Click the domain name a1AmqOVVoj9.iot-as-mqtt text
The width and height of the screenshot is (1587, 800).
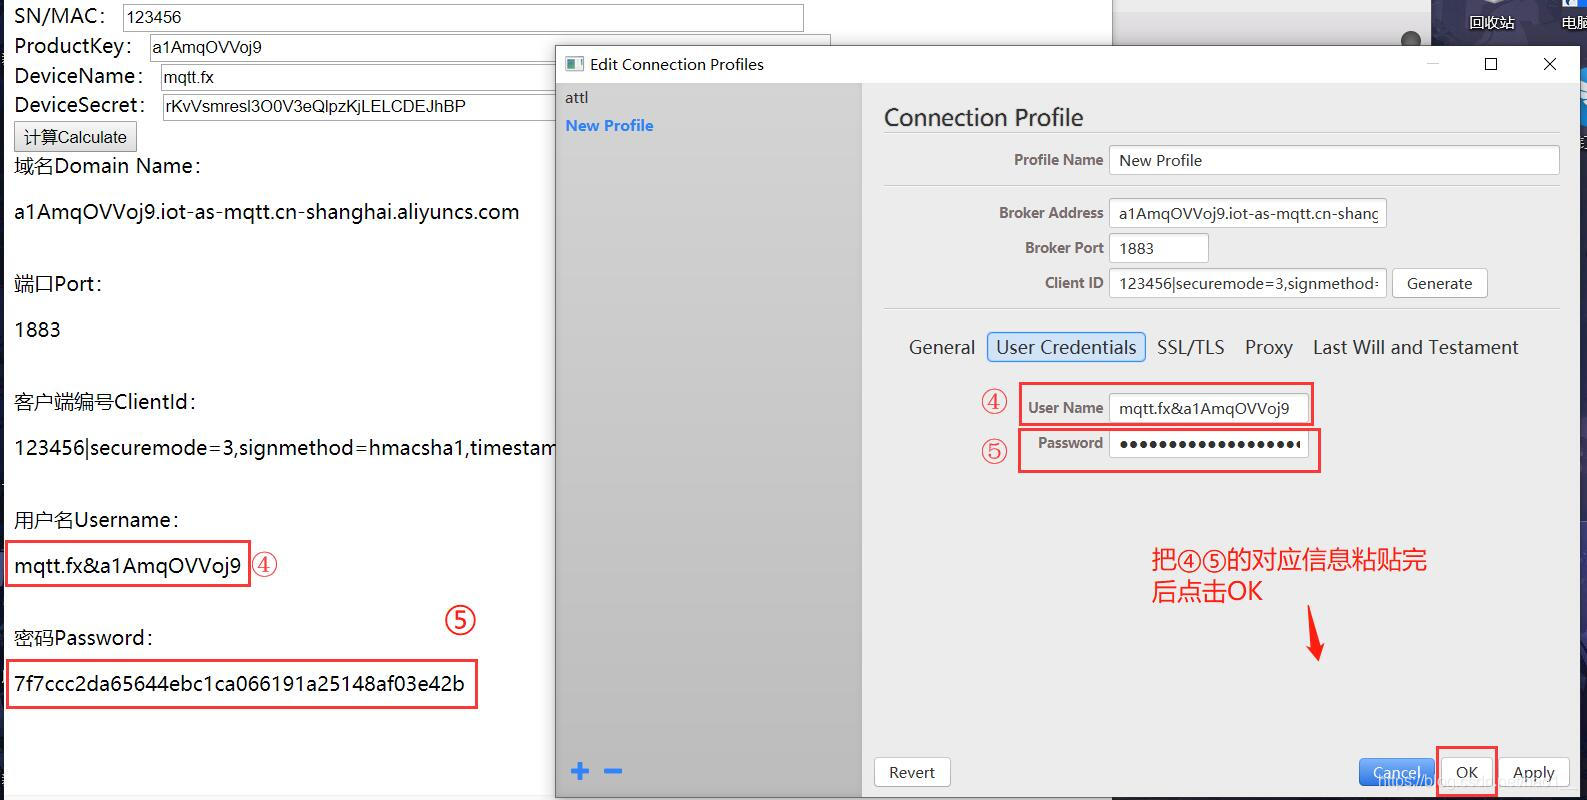[x=267, y=212]
